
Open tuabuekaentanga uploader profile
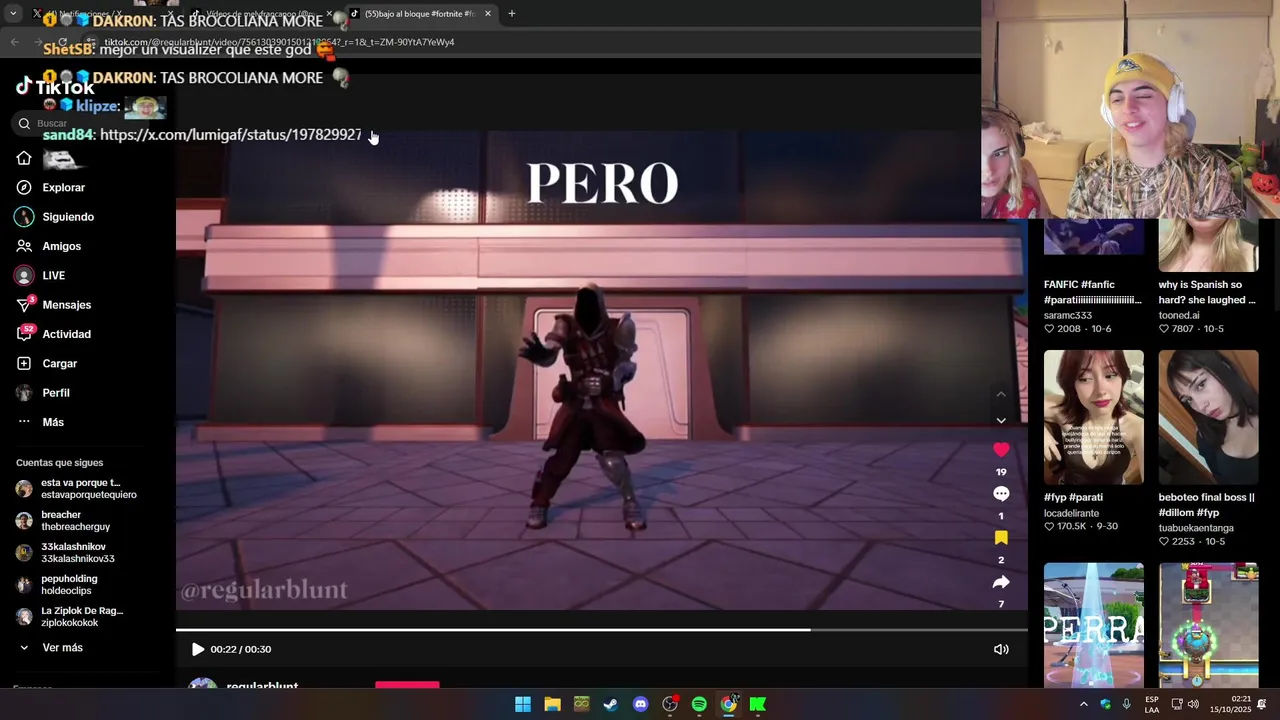coord(1196,528)
